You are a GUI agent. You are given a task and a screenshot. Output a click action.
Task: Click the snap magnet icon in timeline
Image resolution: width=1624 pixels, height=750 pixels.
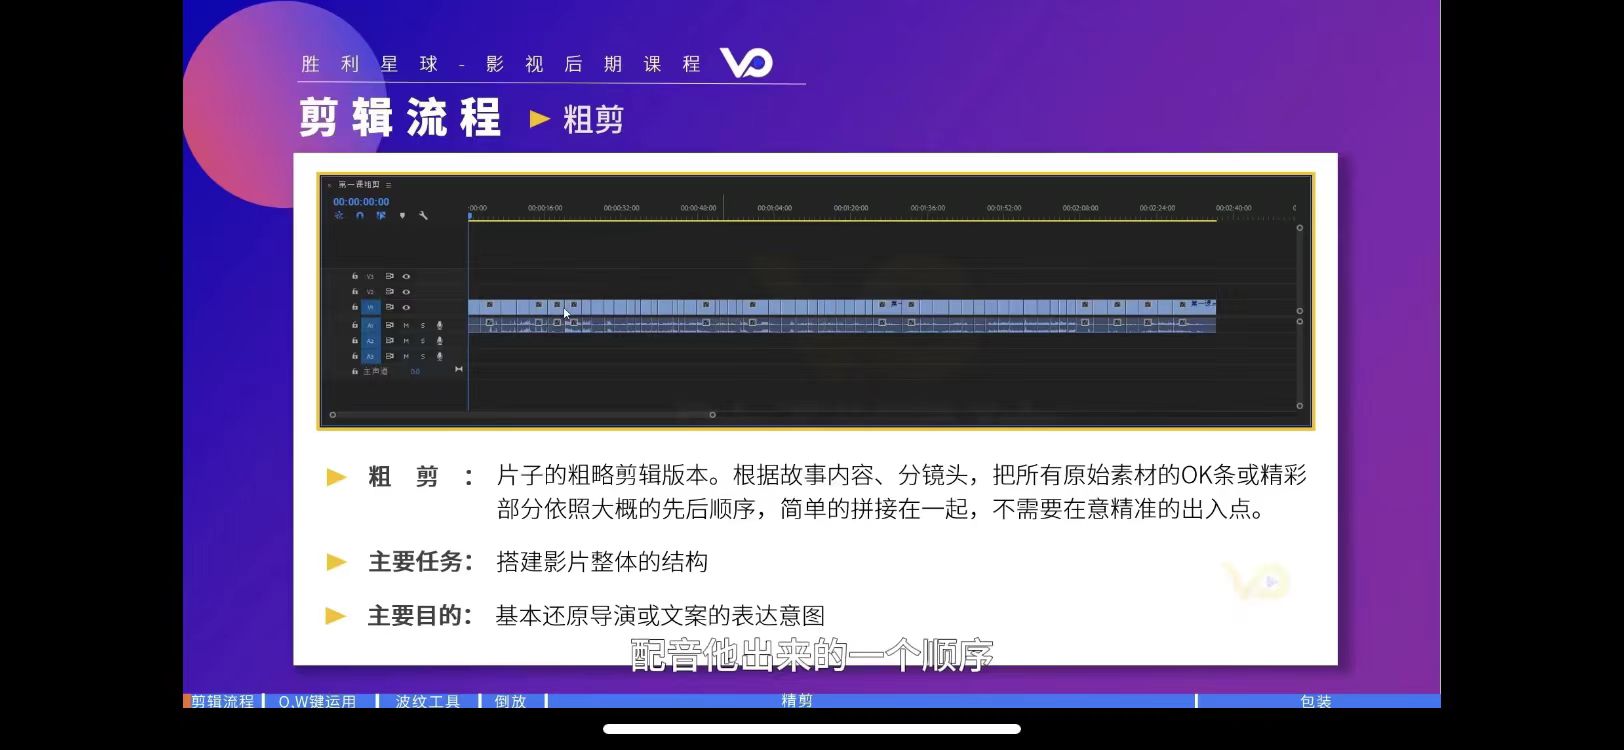[360, 216]
